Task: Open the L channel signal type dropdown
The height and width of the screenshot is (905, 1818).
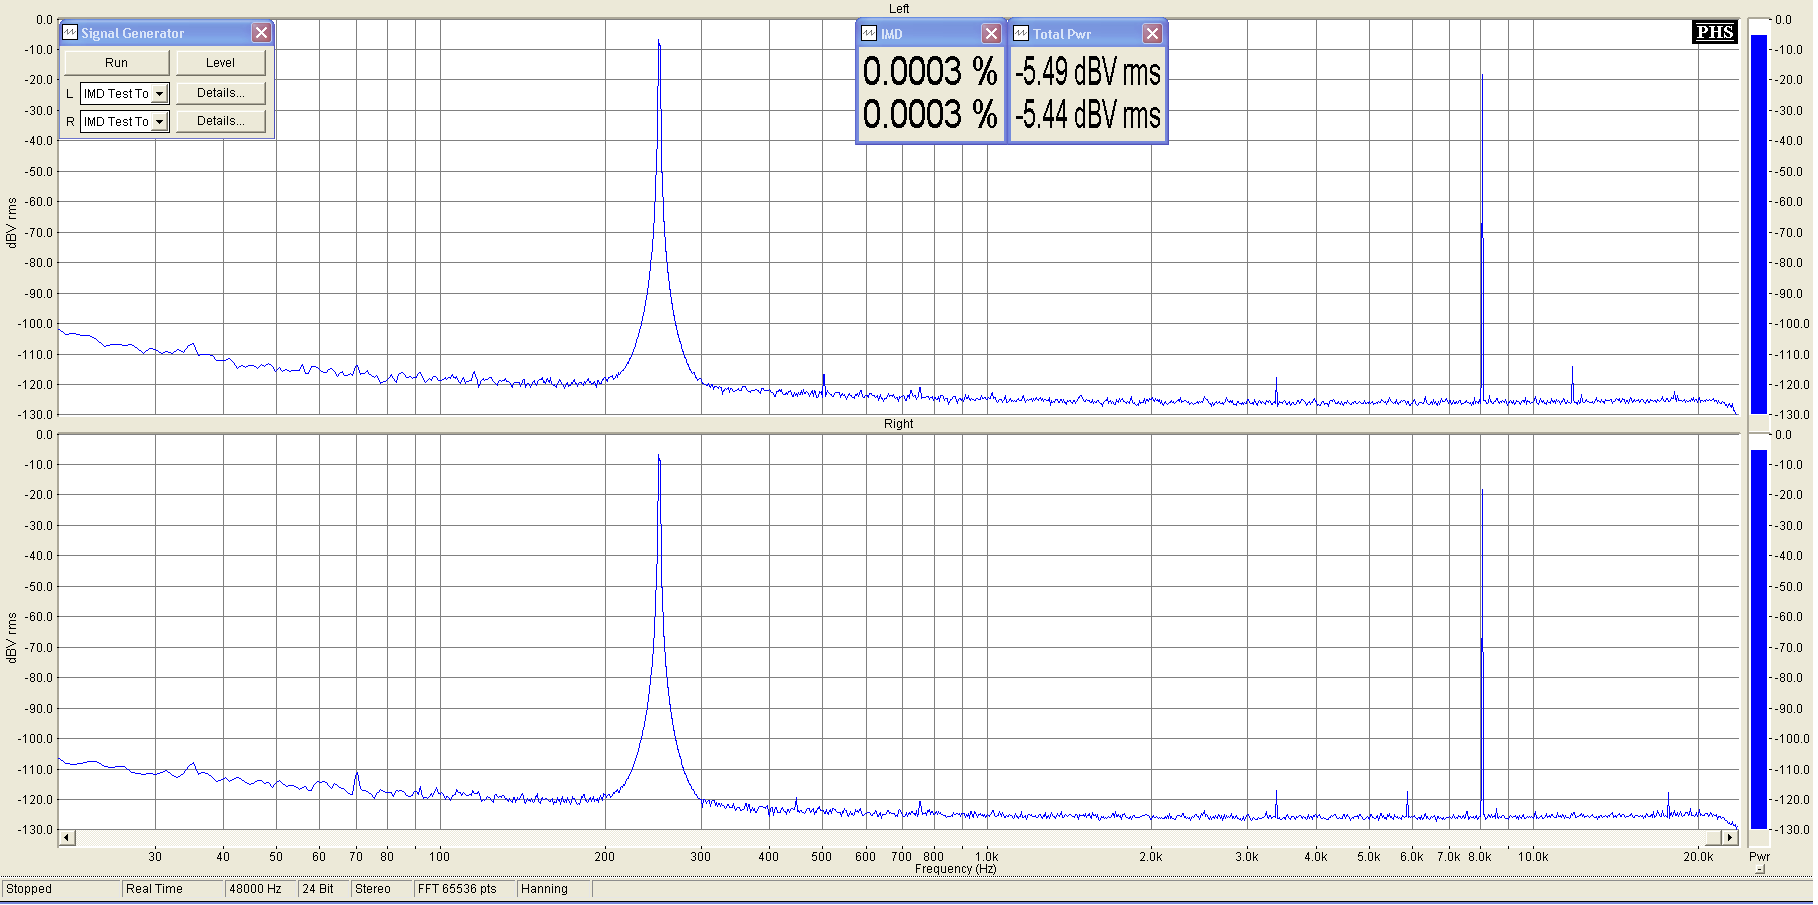Action: click(159, 94)
